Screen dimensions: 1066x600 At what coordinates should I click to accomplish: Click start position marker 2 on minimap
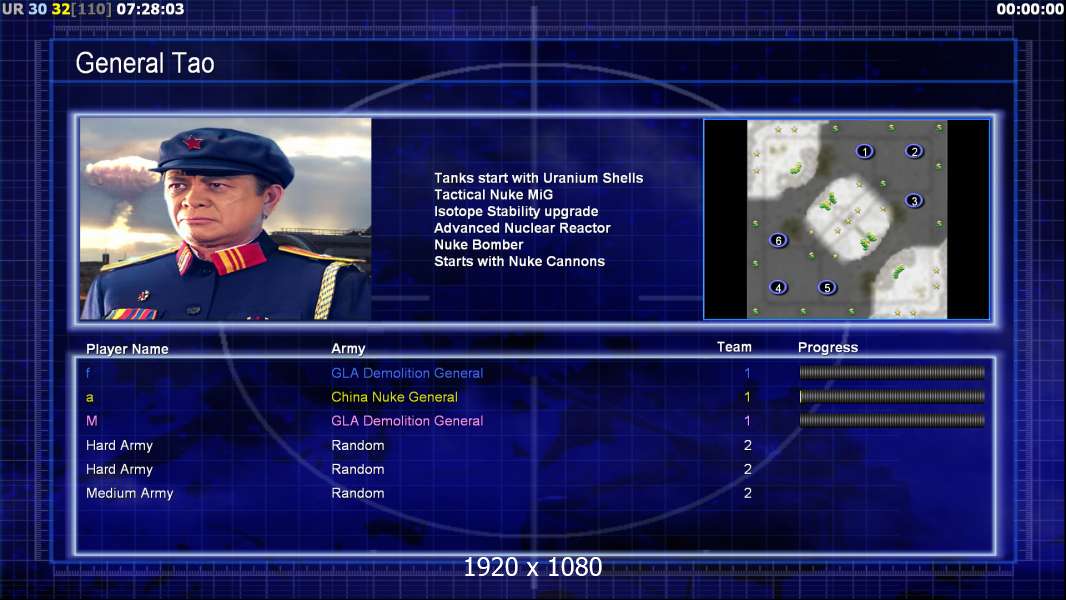coord(914,152)
